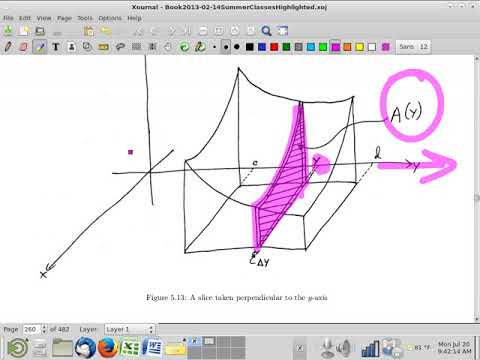This screenshot has width=480, height=360.
Task: Pick the magenta color swatch
Action: [x=335, y=47]
